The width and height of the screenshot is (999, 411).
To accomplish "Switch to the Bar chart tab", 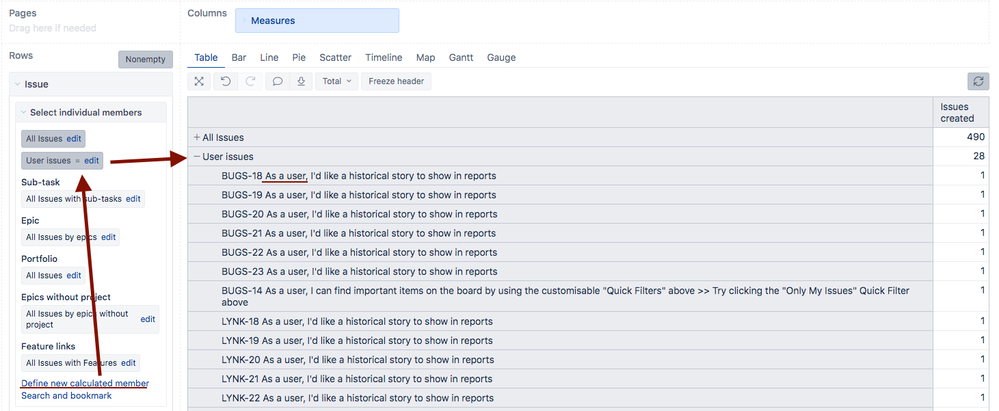I will (x=239, y=57).
